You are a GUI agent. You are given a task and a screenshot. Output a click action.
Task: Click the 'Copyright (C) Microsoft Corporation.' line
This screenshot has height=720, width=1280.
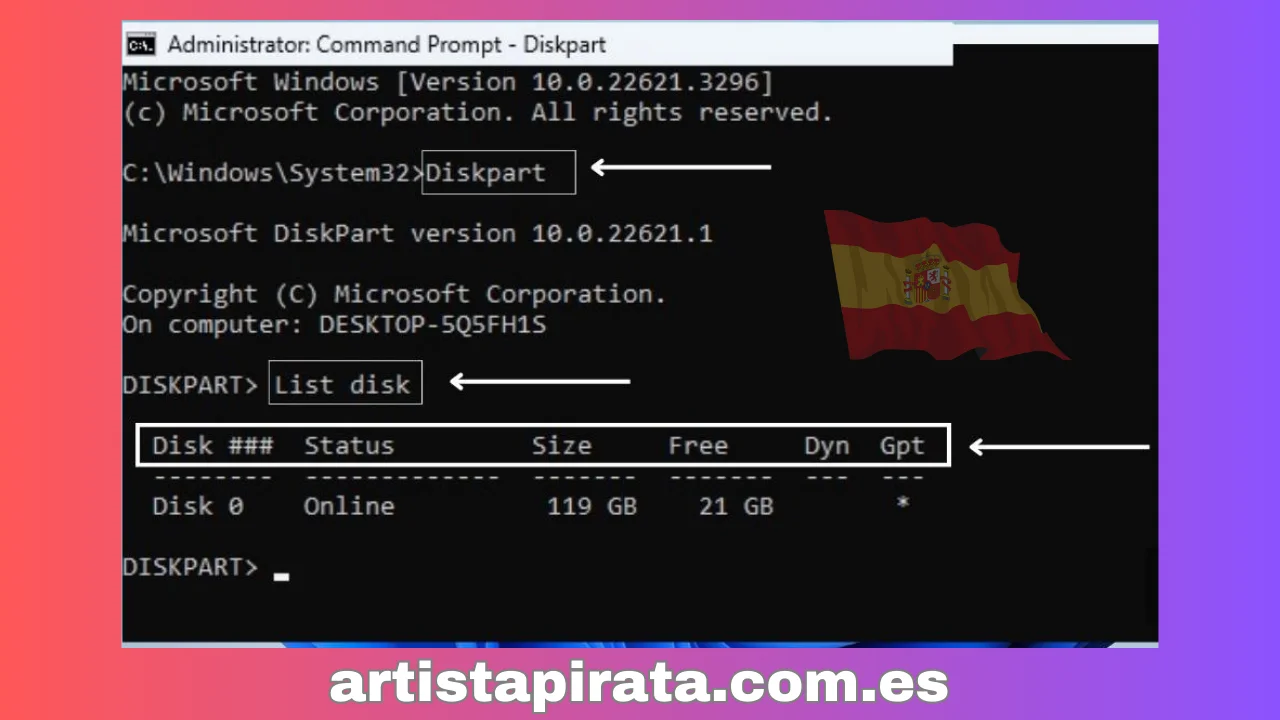click(394, 294)
